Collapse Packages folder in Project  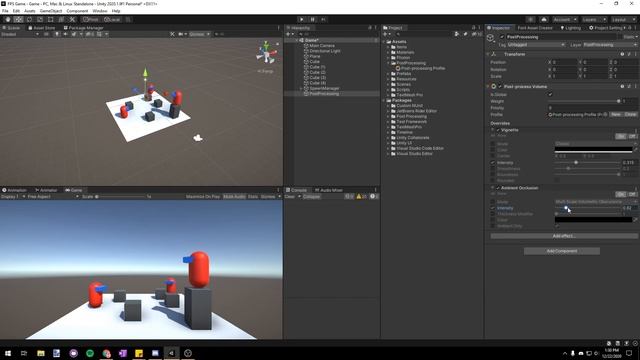pos(384,100)
